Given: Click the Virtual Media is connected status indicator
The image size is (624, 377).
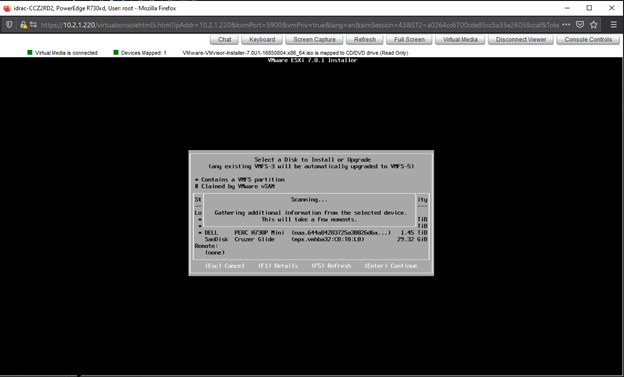Looking at the screenshot, I should tap(62, 53).
